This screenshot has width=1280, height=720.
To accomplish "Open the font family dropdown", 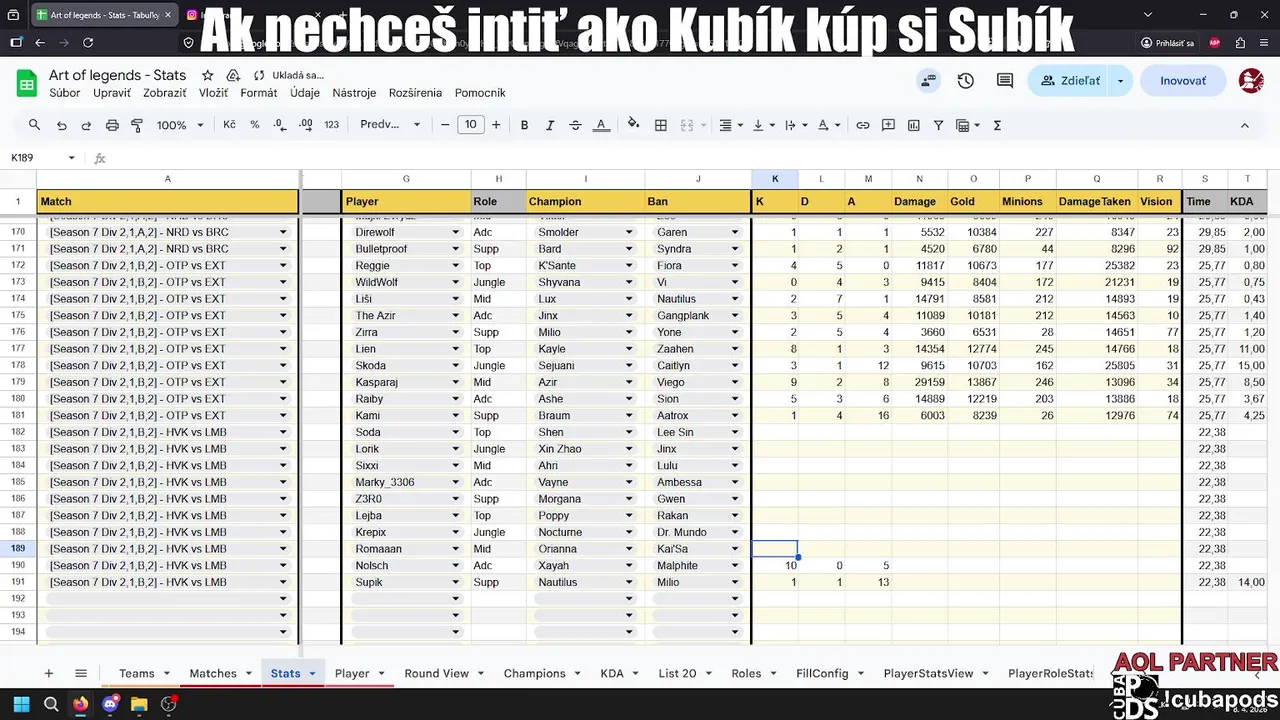I will [x=391, y=125].
